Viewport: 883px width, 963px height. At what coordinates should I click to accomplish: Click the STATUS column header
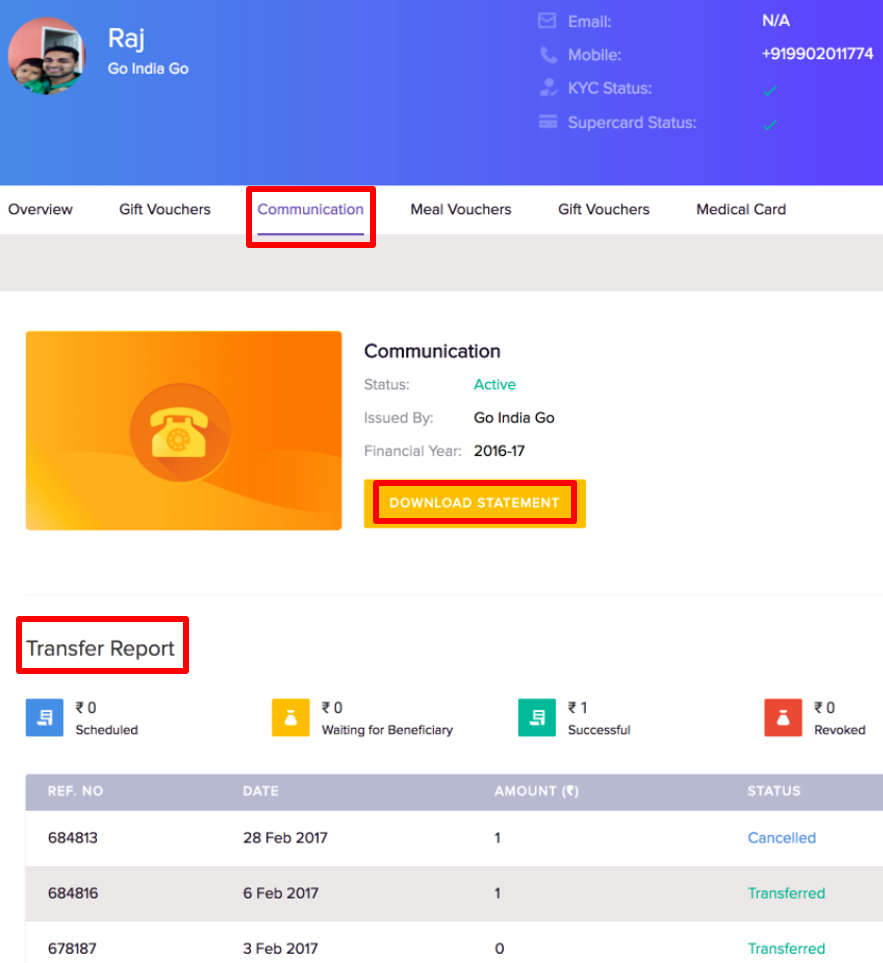774,791
